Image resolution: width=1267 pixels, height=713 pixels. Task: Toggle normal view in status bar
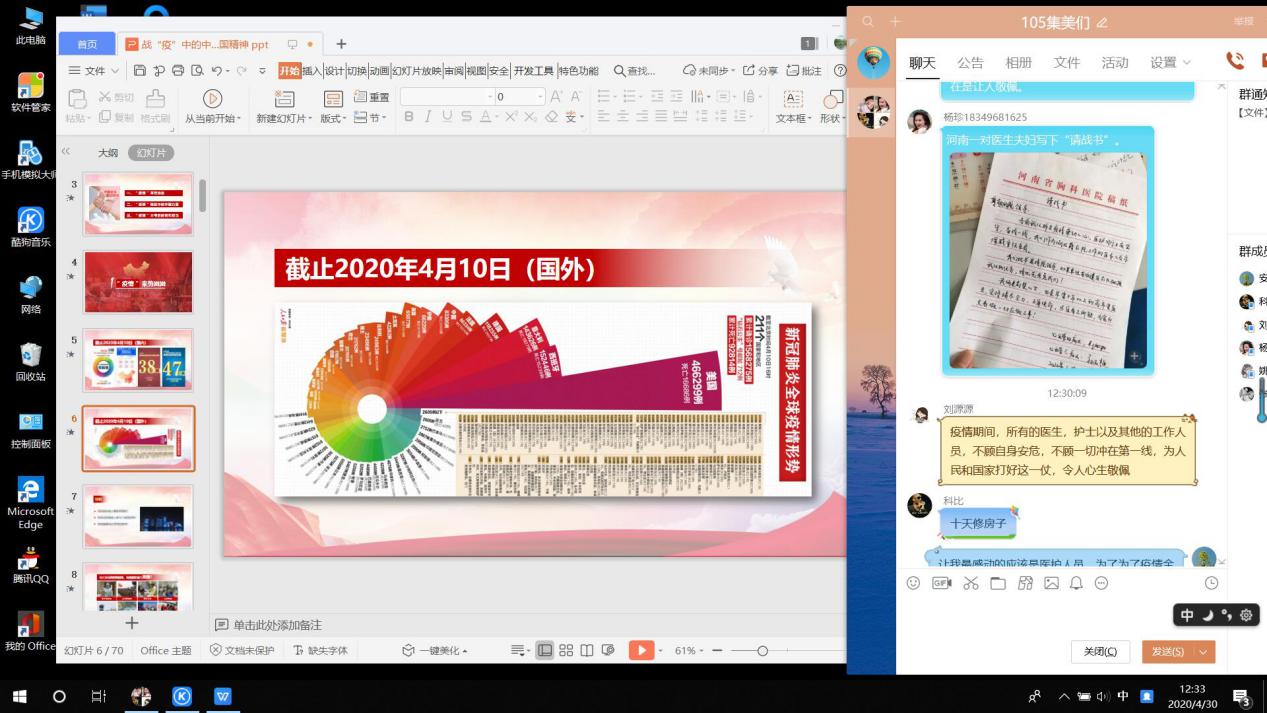point(545,651)
